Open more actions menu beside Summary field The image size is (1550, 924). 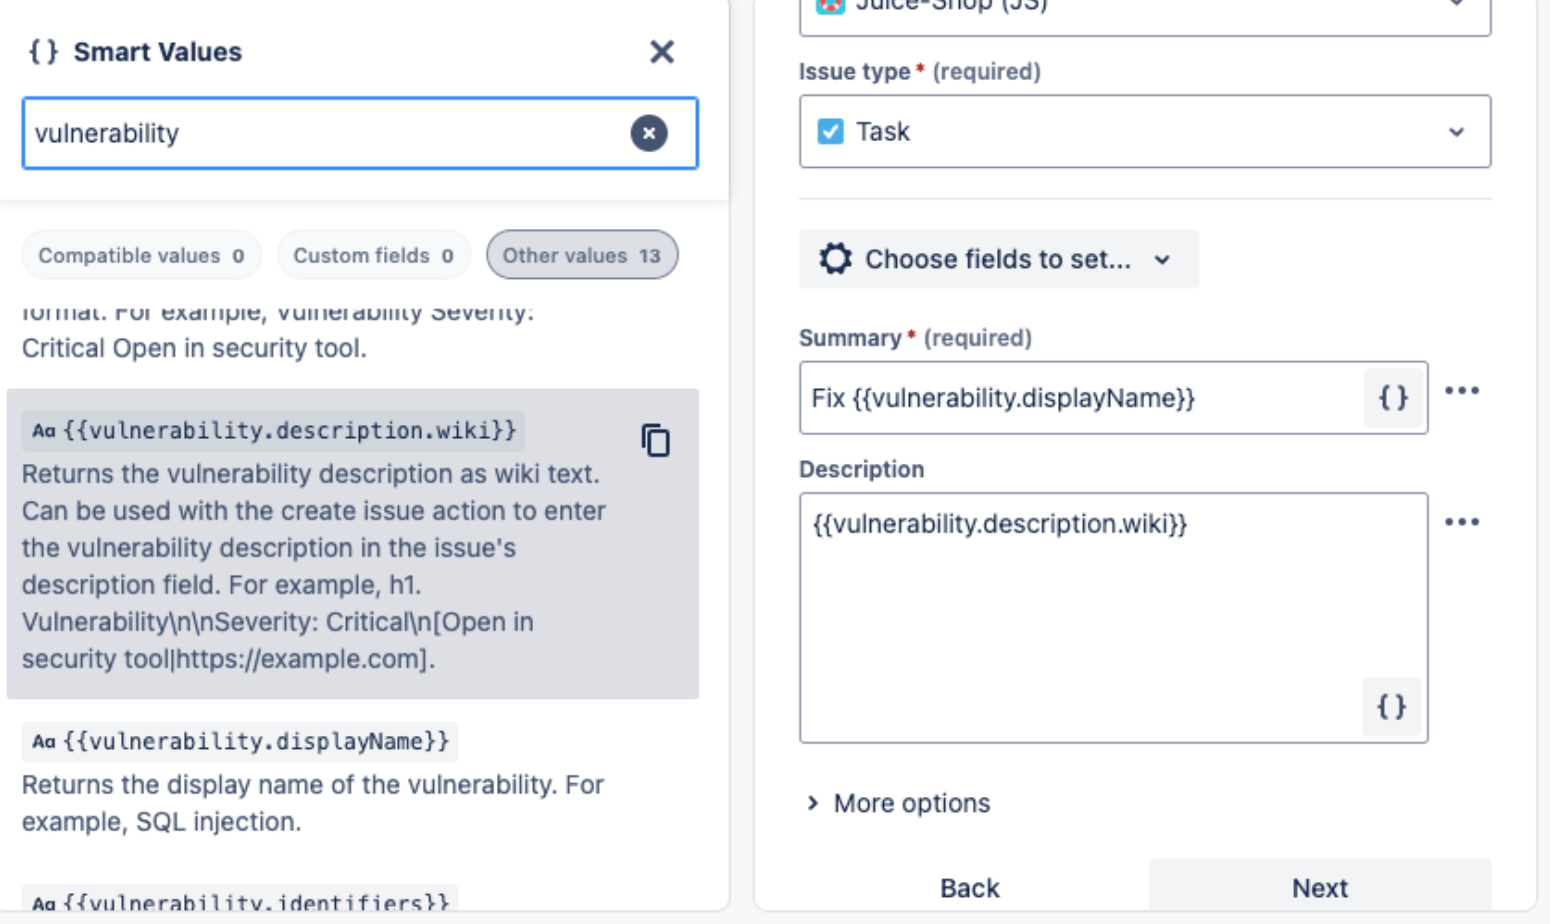pos(1461,391)
